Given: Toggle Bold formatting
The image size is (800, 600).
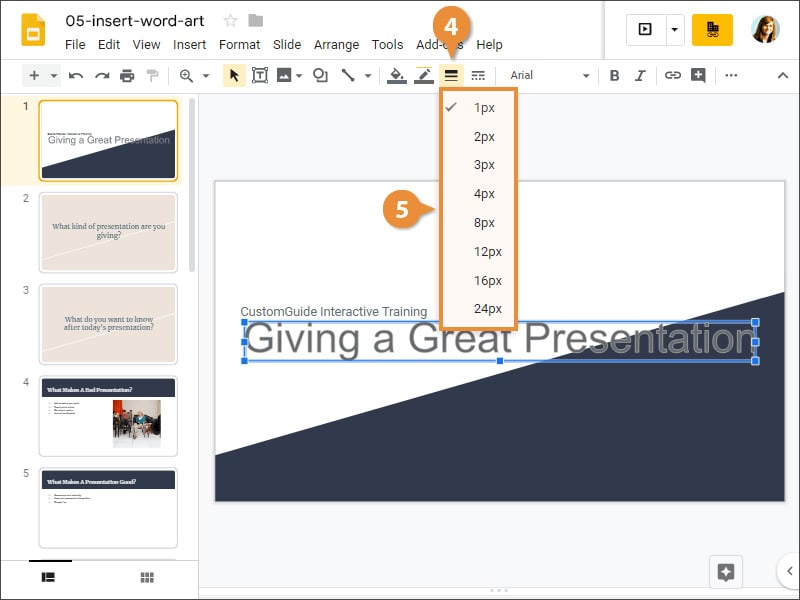Looking at the screenshot, I should (x=614, y=76).
